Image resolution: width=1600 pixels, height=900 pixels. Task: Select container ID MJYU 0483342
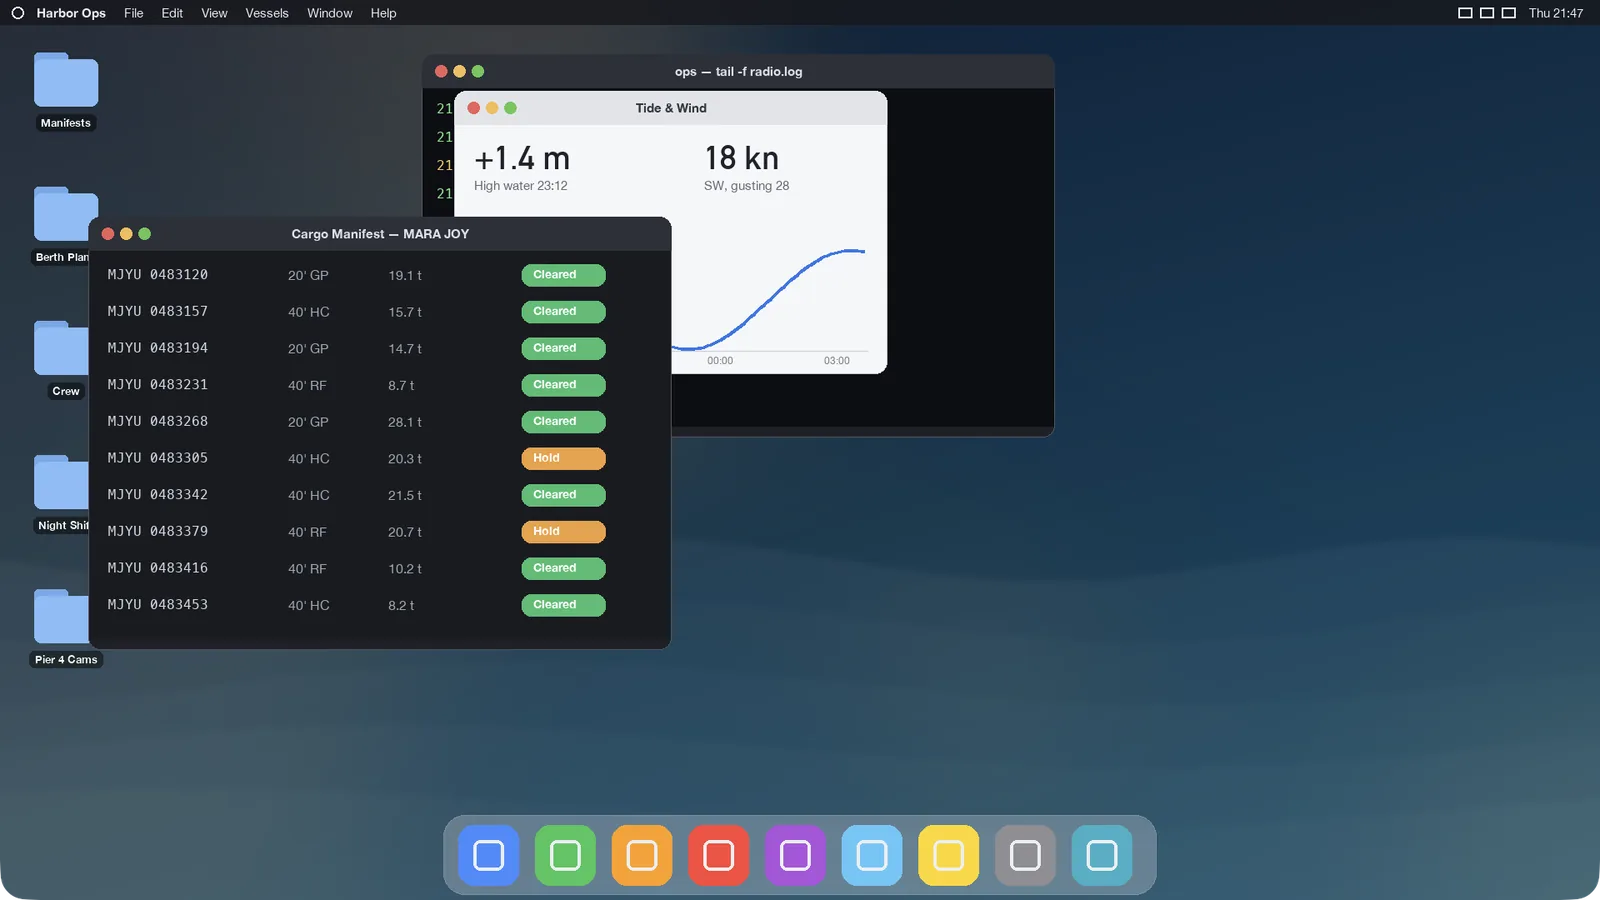[158, 494]
